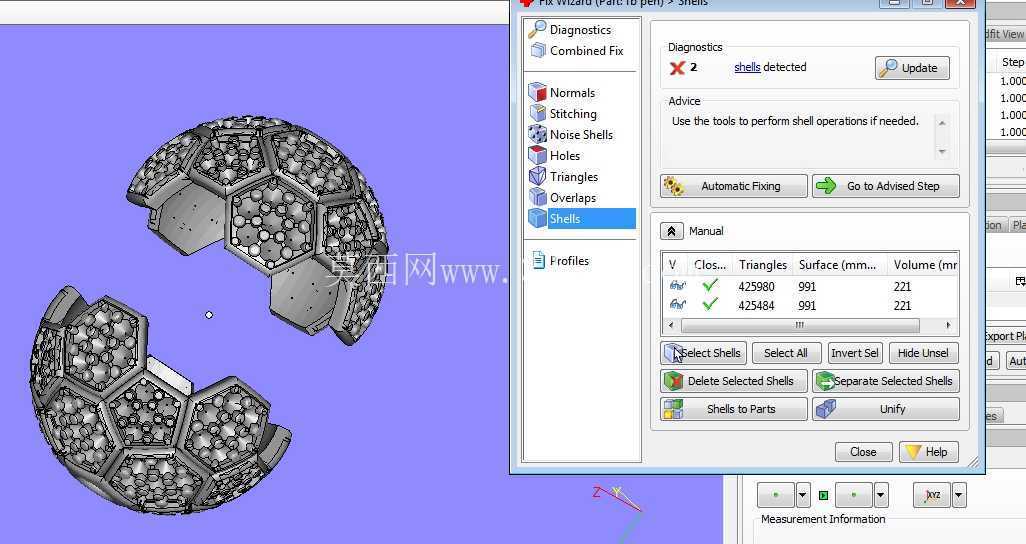This screenshot has height=544, width=1026.
Task: Open the XYZ coordinate dropdown arrow
Action: pos(959,495)
